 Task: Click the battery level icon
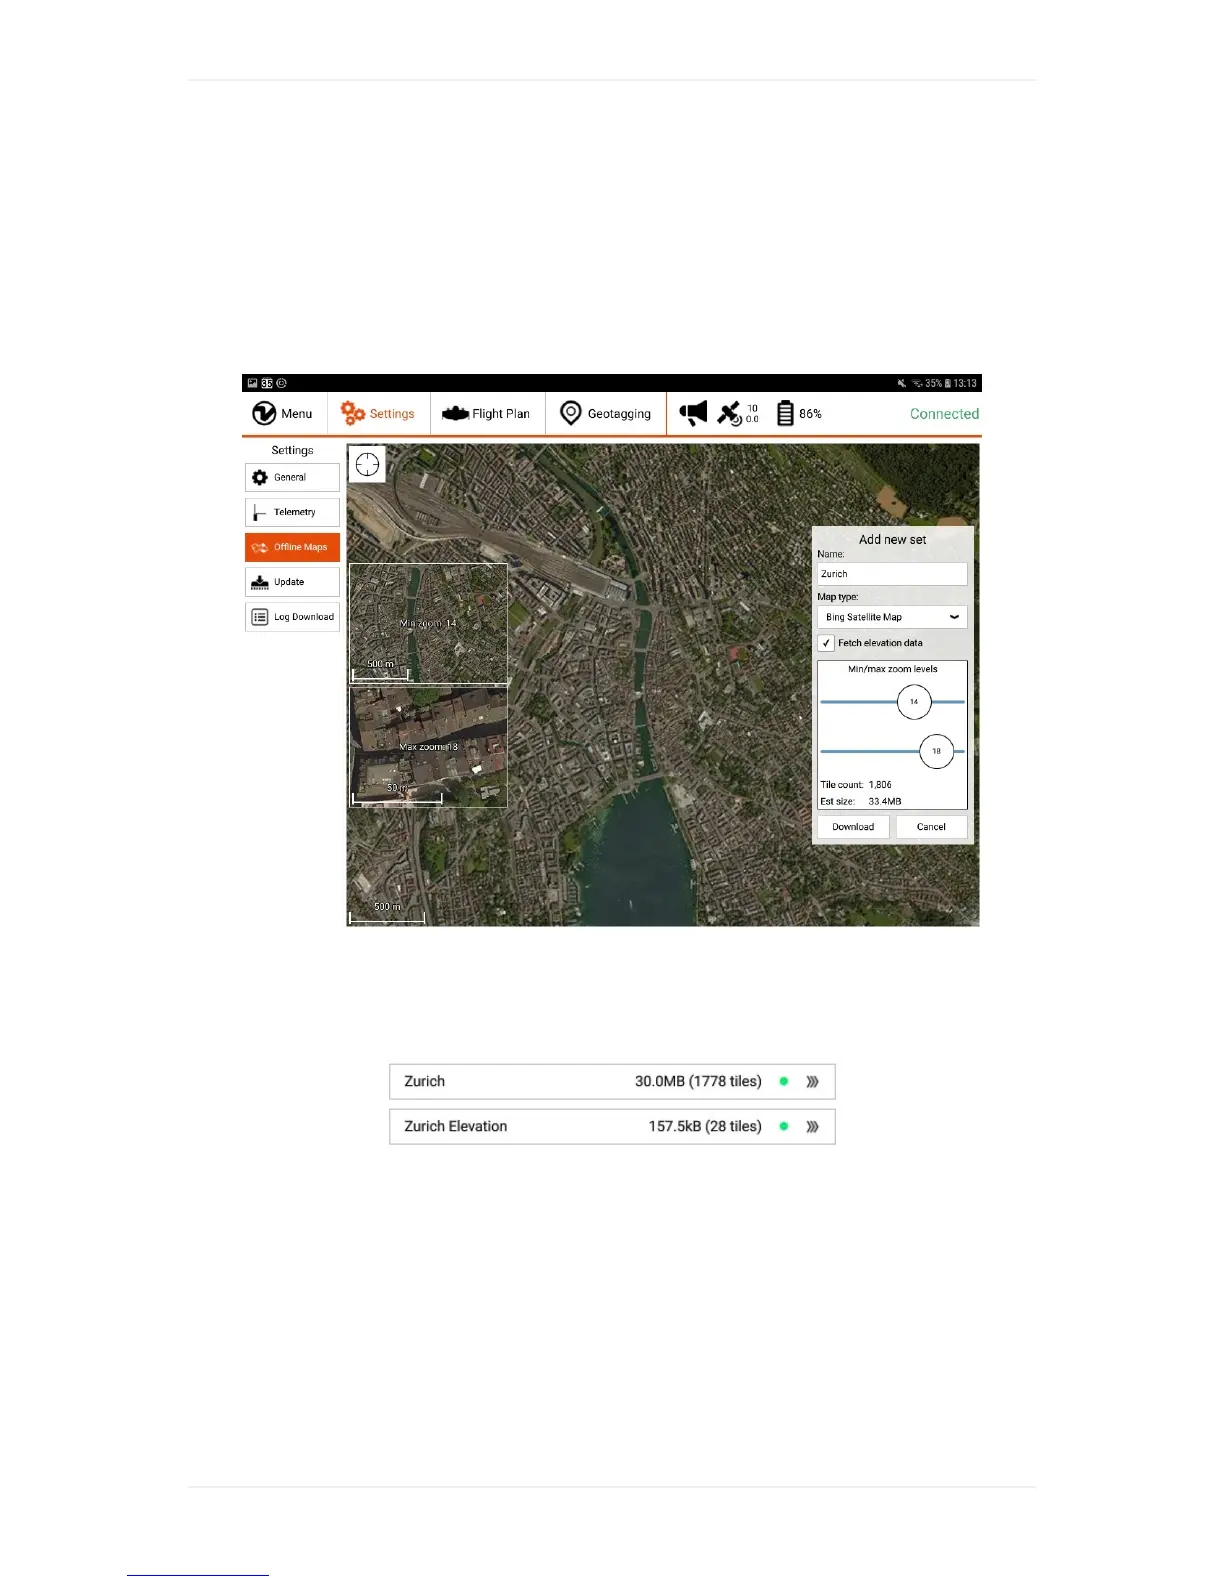tap(785, 413)
